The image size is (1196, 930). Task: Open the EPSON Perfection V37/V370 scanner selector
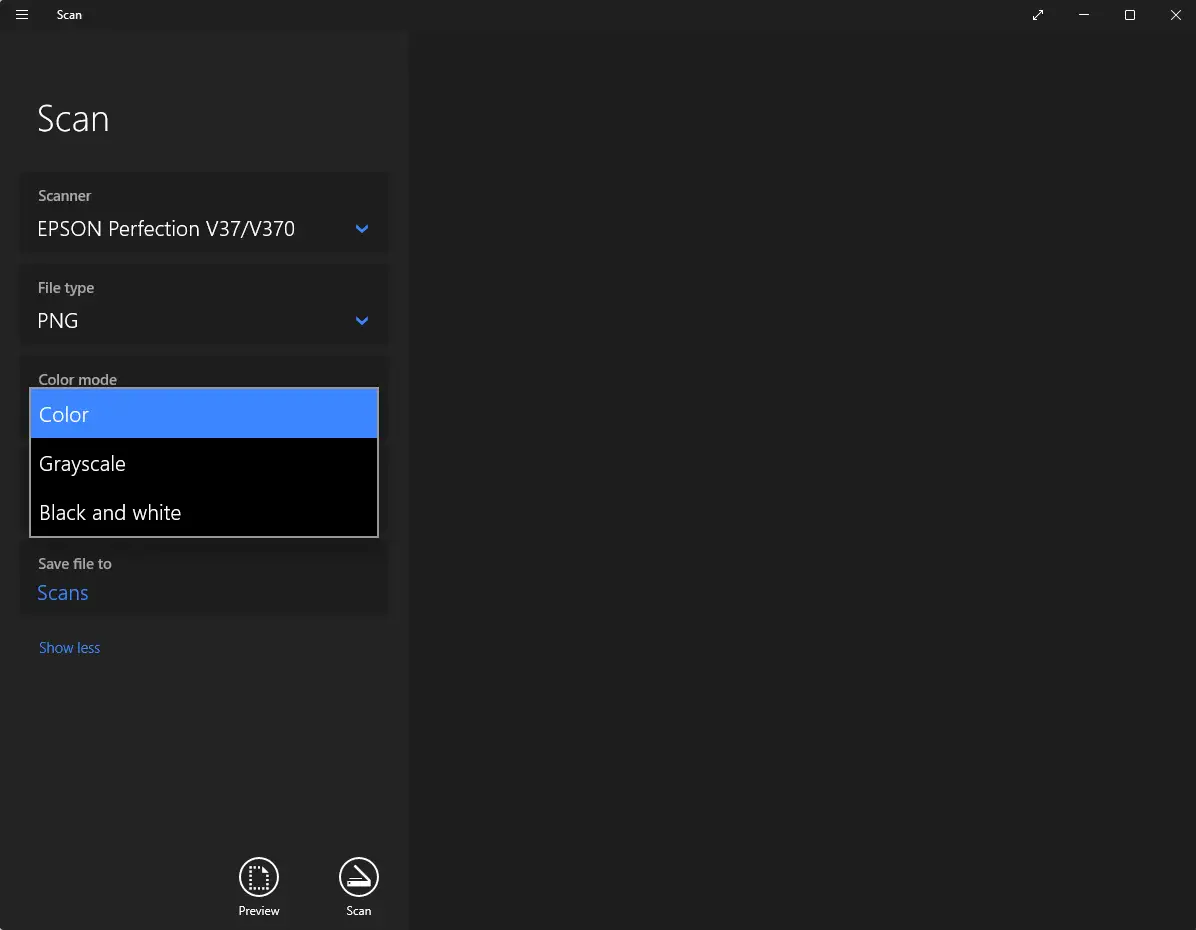(x=166, y=229)
